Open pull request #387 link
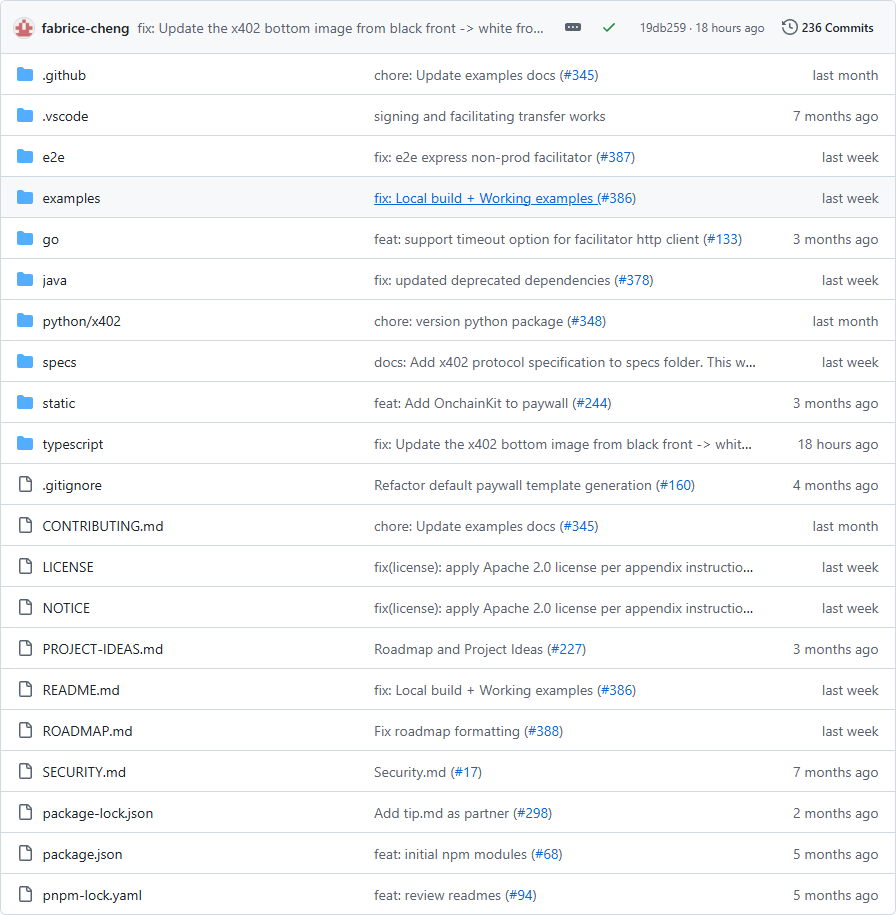The image size is (896, 915). coord(615,157)
